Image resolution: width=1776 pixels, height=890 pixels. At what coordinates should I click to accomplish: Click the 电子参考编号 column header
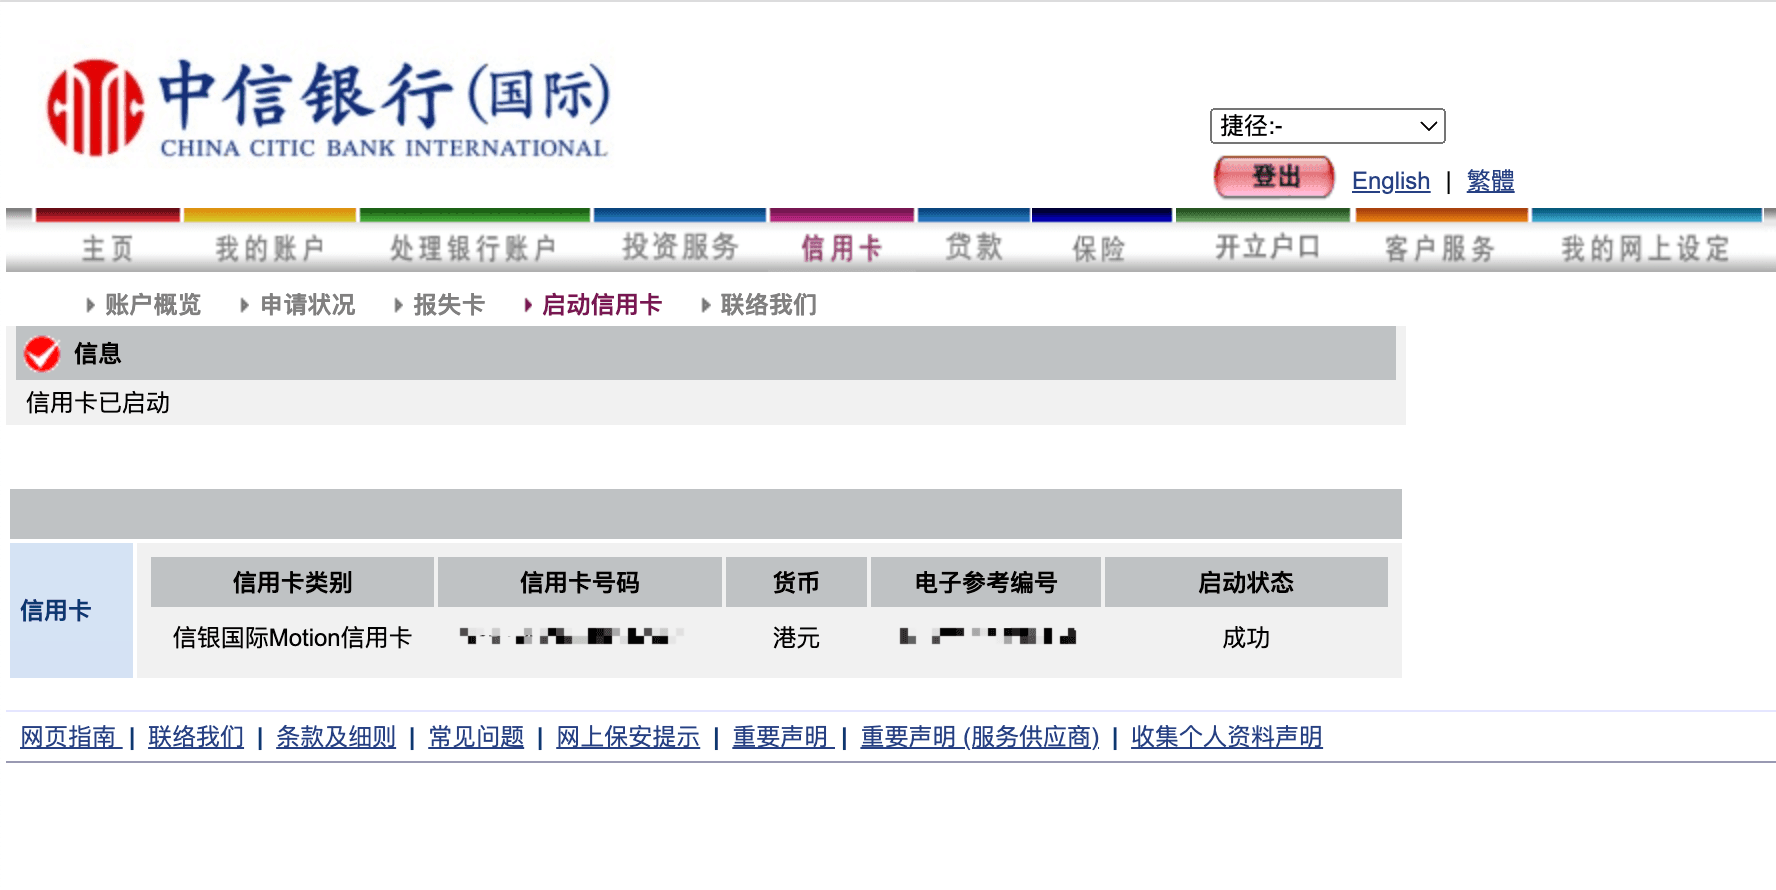986,582
